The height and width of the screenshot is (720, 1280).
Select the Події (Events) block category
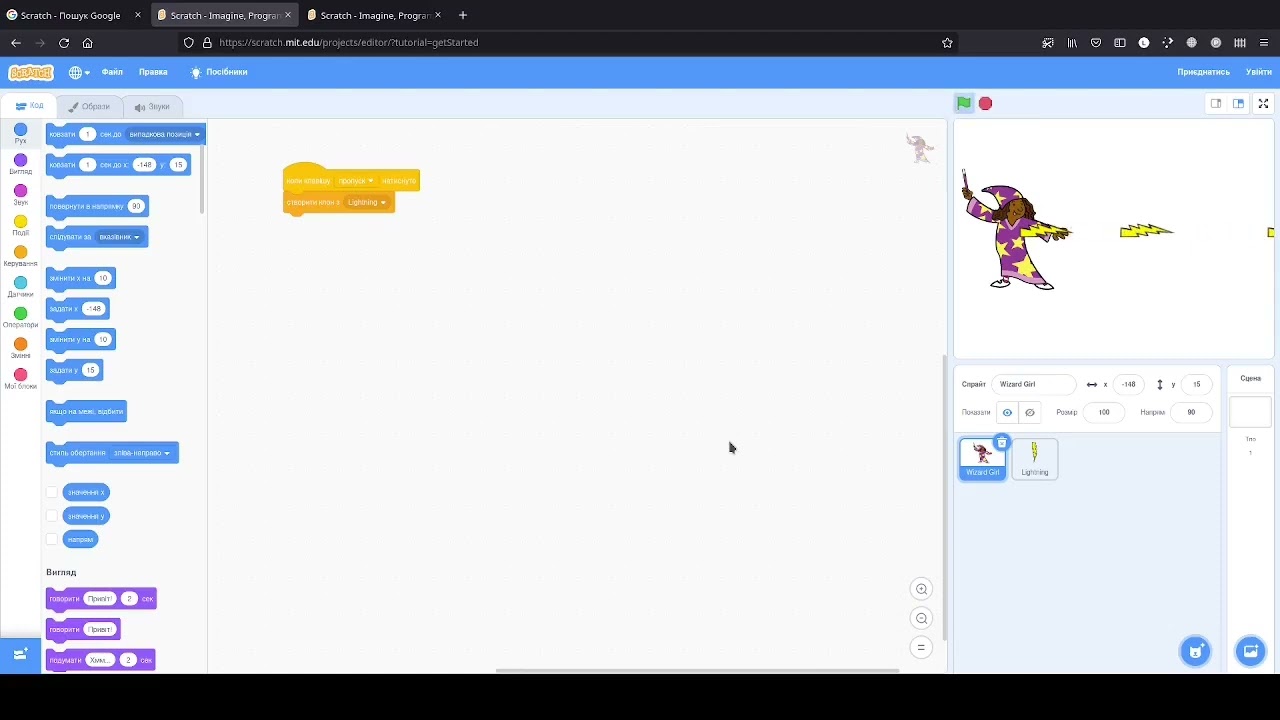(20, 226)
